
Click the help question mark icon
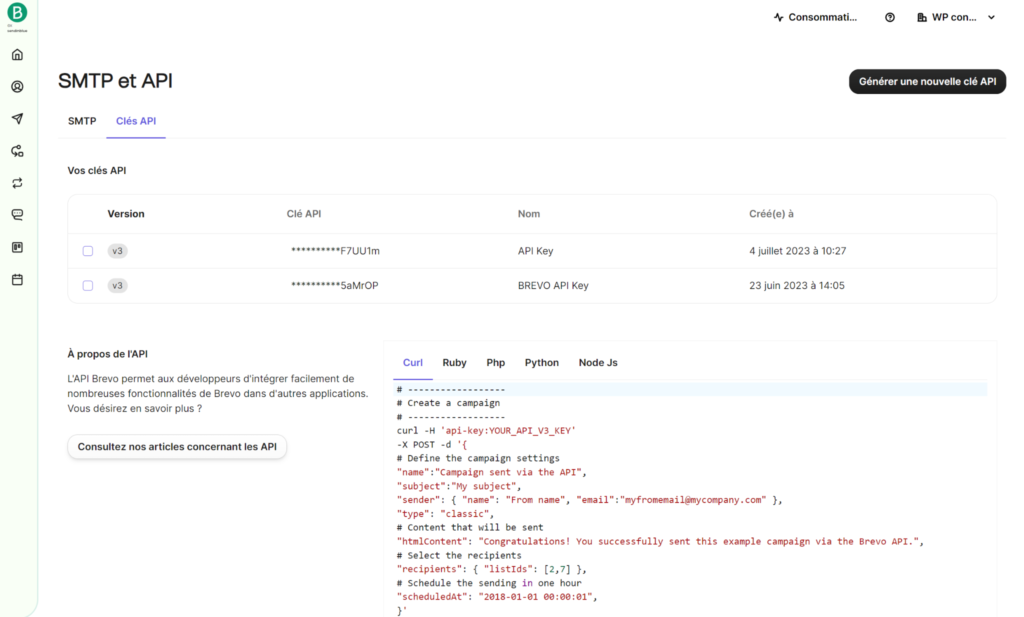(x=889, y=18)
